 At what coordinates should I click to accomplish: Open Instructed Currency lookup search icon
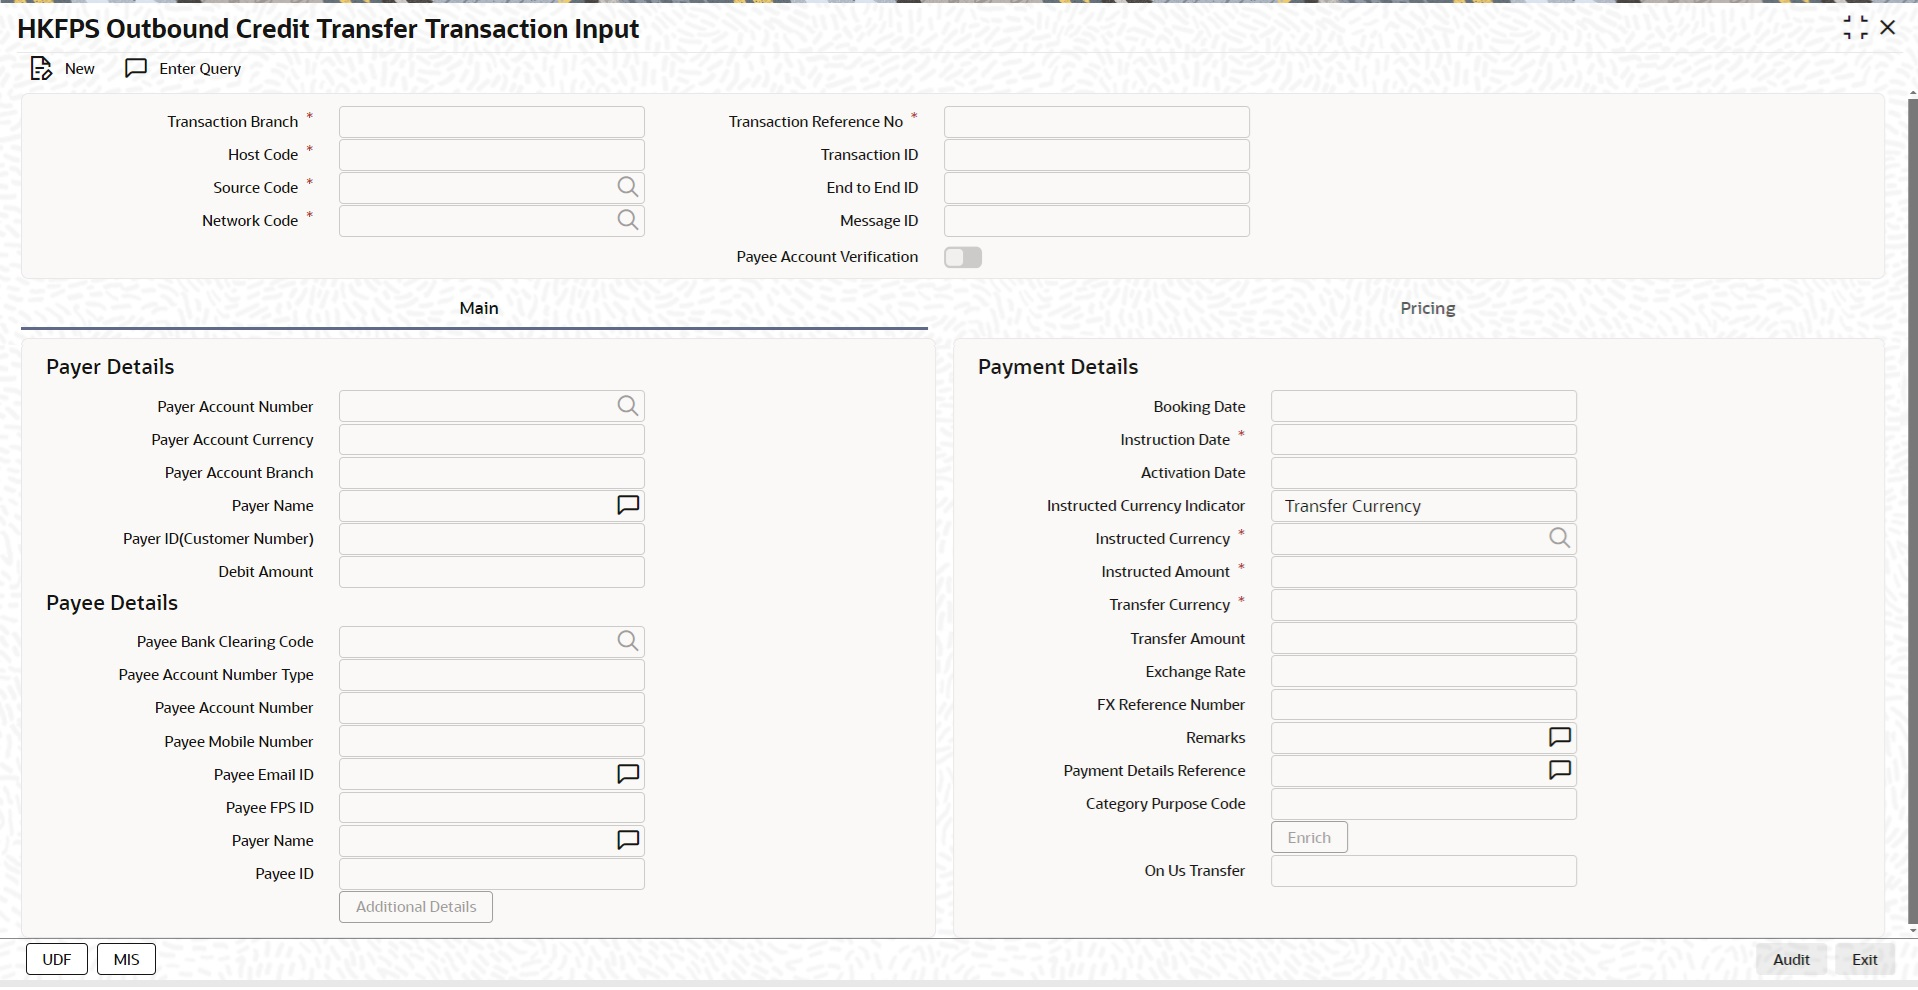[1559, 538]
